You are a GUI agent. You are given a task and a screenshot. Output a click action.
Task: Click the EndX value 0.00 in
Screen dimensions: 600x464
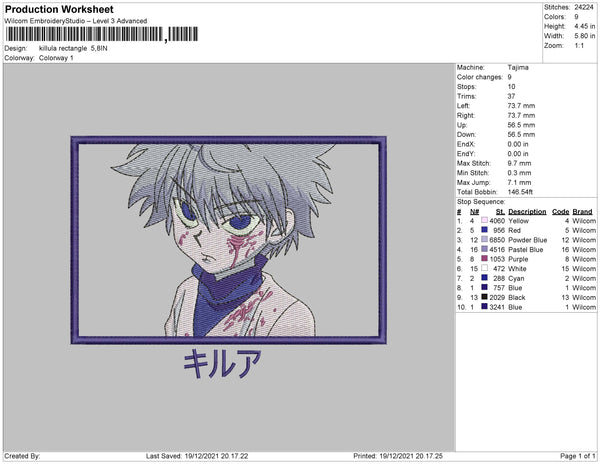(x=518, y=144)
